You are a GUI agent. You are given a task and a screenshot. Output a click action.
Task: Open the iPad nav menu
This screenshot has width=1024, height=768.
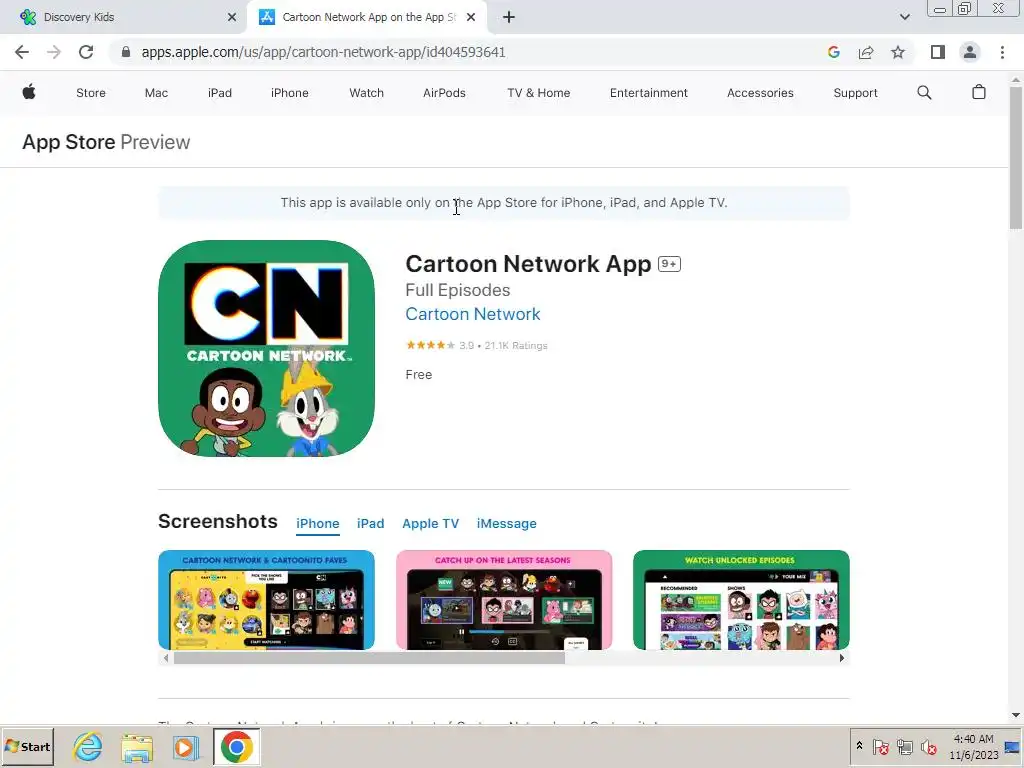[219, 93]
